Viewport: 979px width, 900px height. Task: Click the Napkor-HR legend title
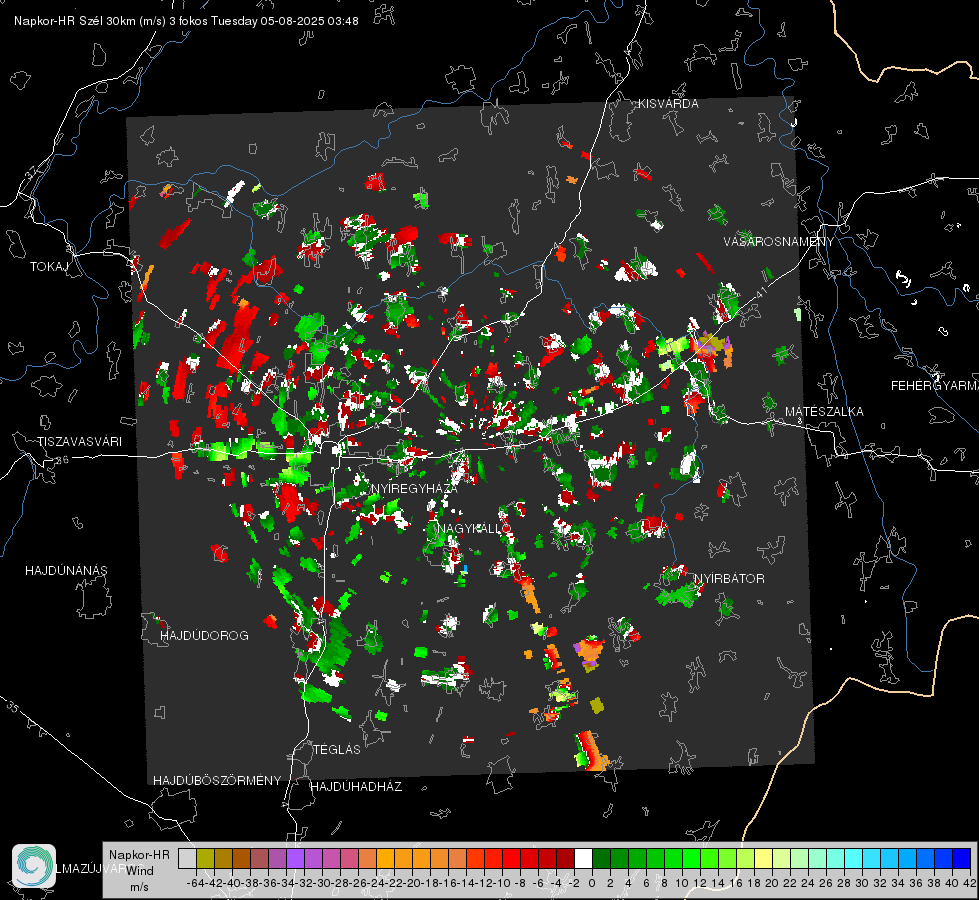click(x=139, y=854)
